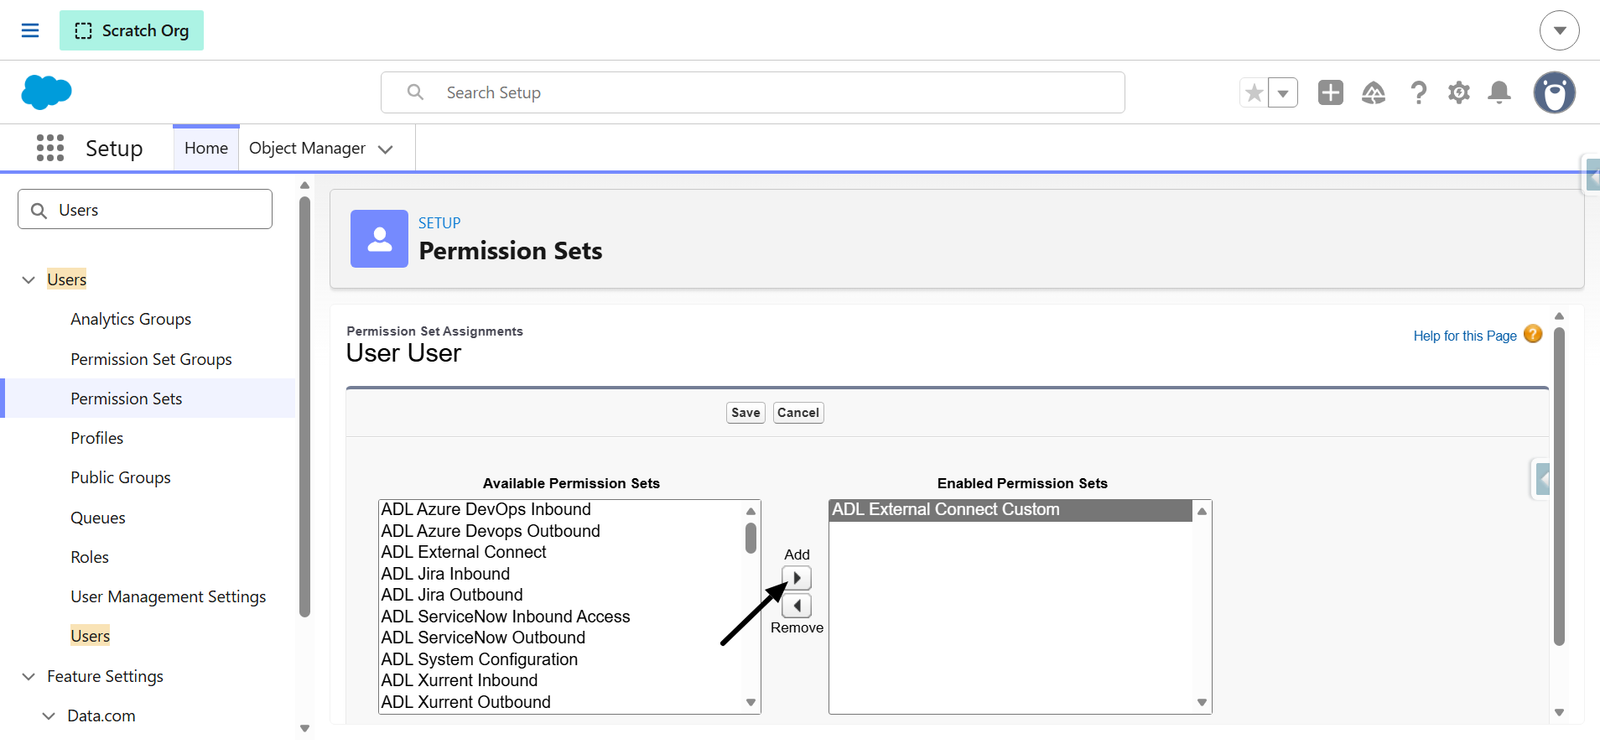This screenshot has height=740, width=1600.
Task: Click the main page scrollbar thumb
Action: (1559, 486)
